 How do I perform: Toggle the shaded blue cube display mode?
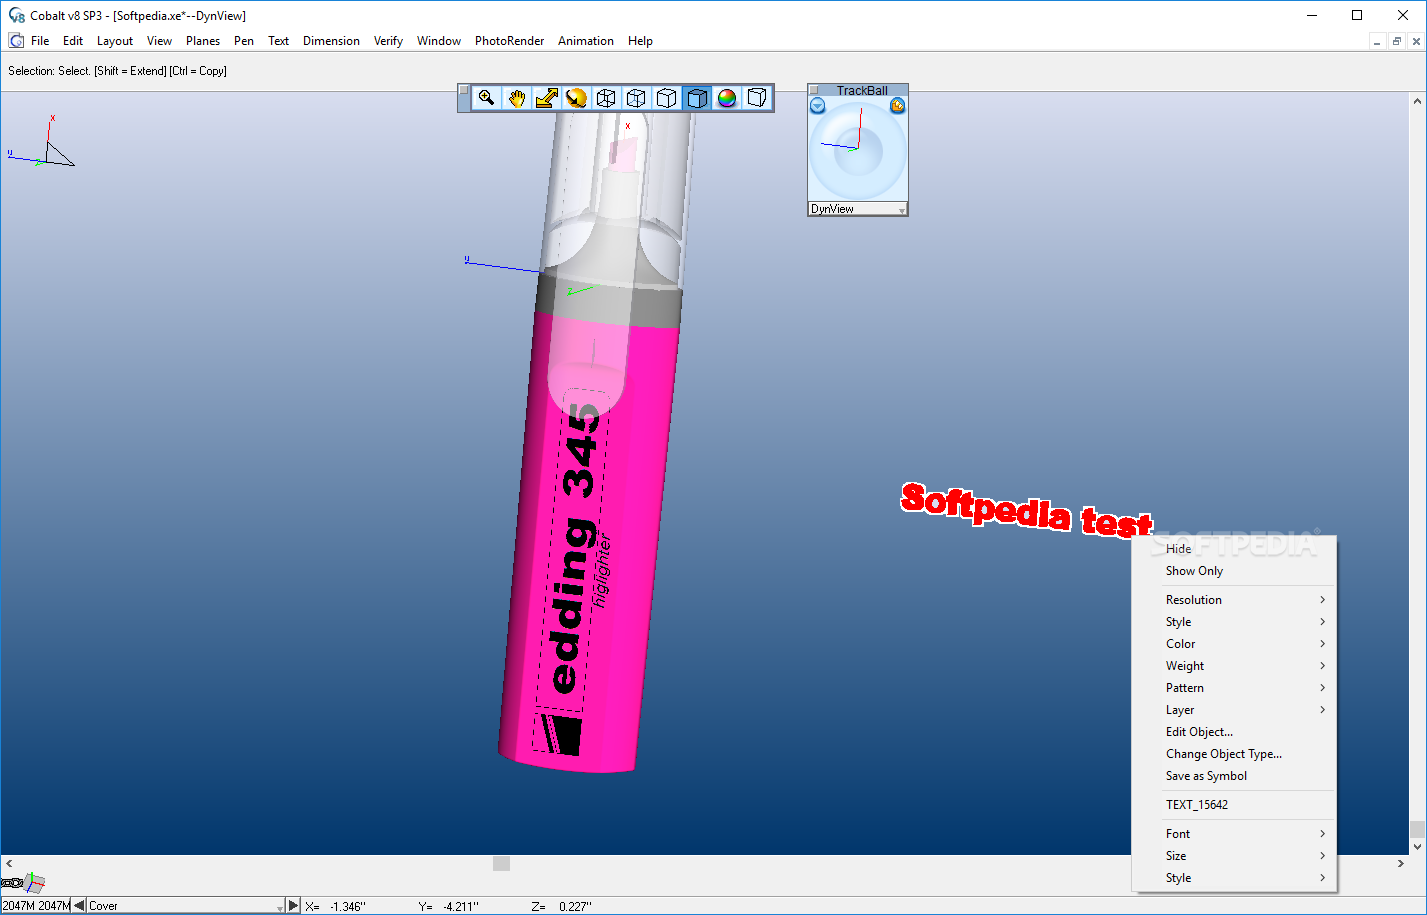click(697, 98)
